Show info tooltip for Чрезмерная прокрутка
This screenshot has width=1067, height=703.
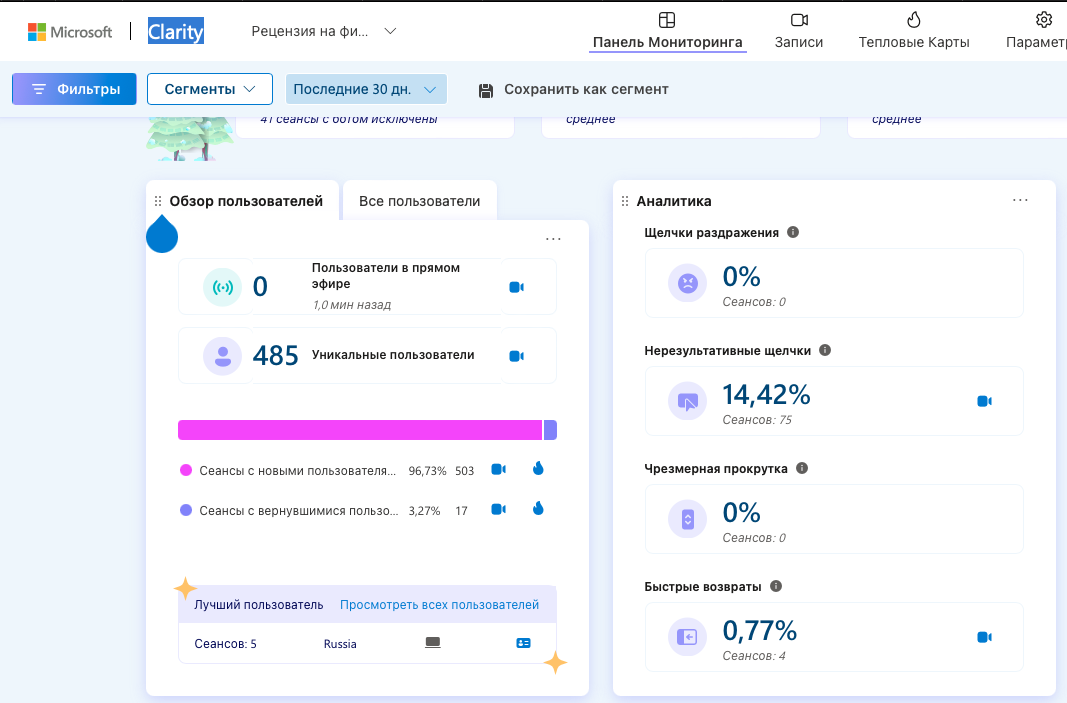coord(802,469)
